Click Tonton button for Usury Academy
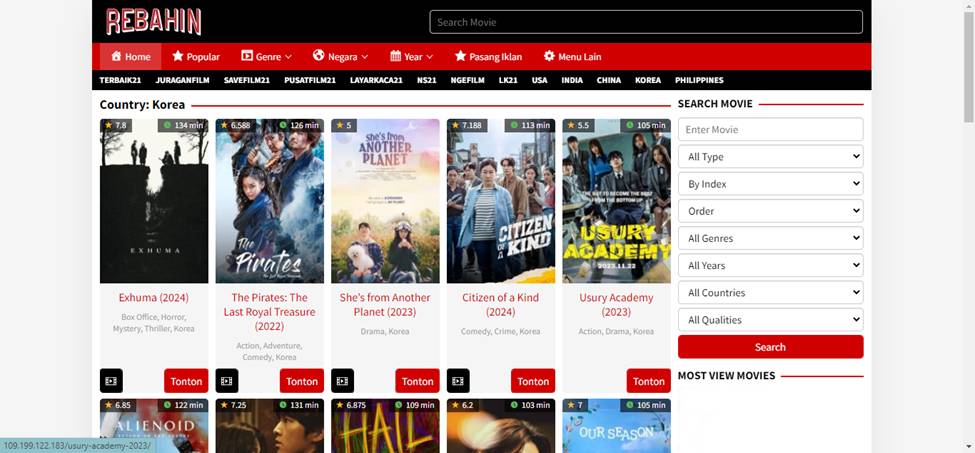The image size is (975, 453). (x=649, y=381)
